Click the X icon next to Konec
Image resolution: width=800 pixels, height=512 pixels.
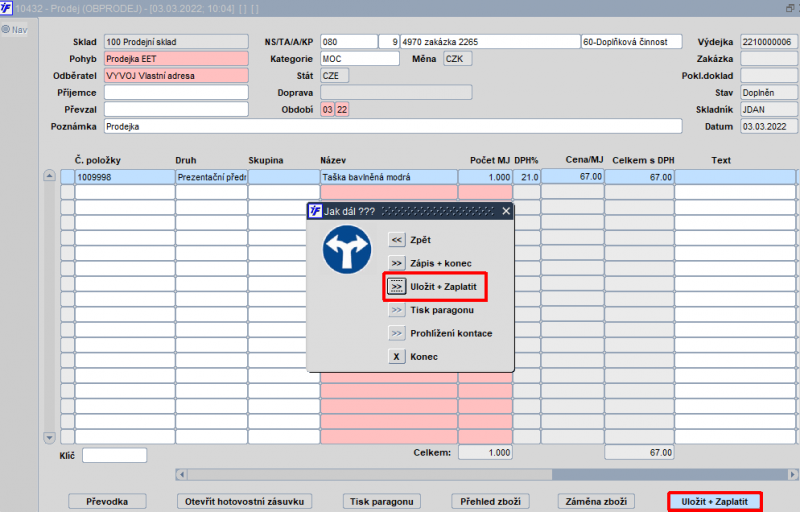[x=397, y=356]
